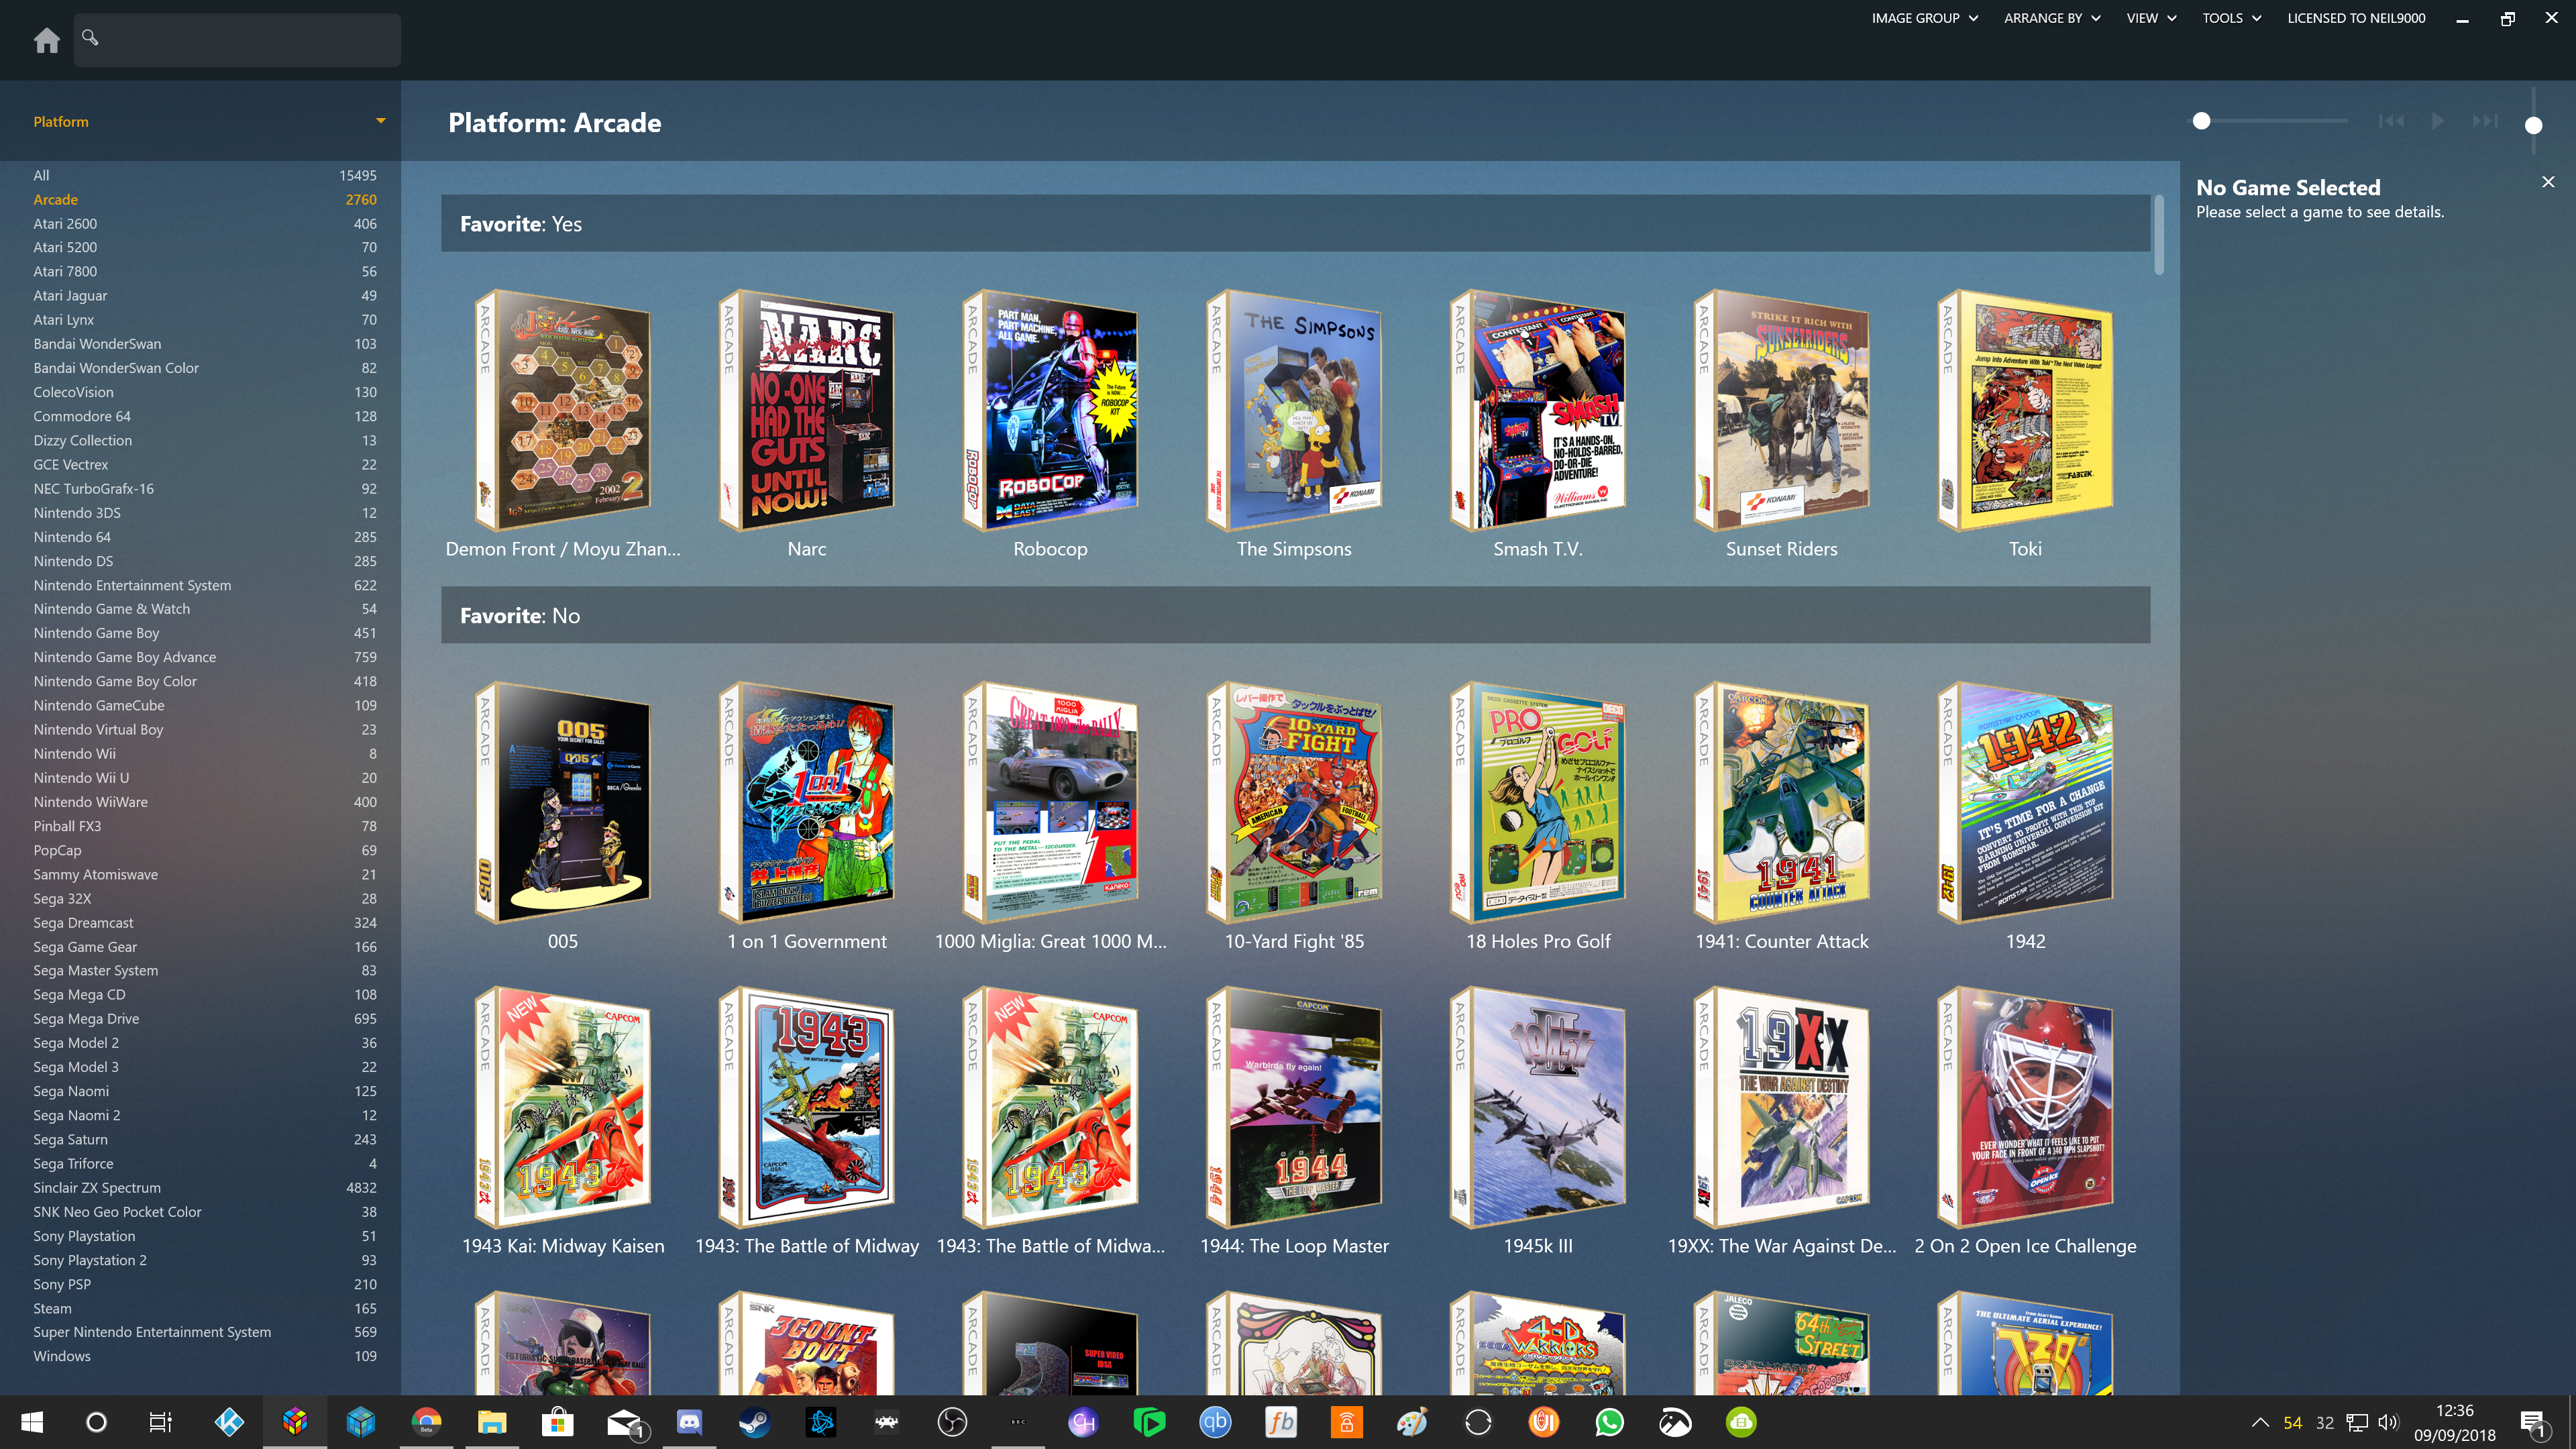
Task: Go to previous music track
Action: coord(2391,121)
